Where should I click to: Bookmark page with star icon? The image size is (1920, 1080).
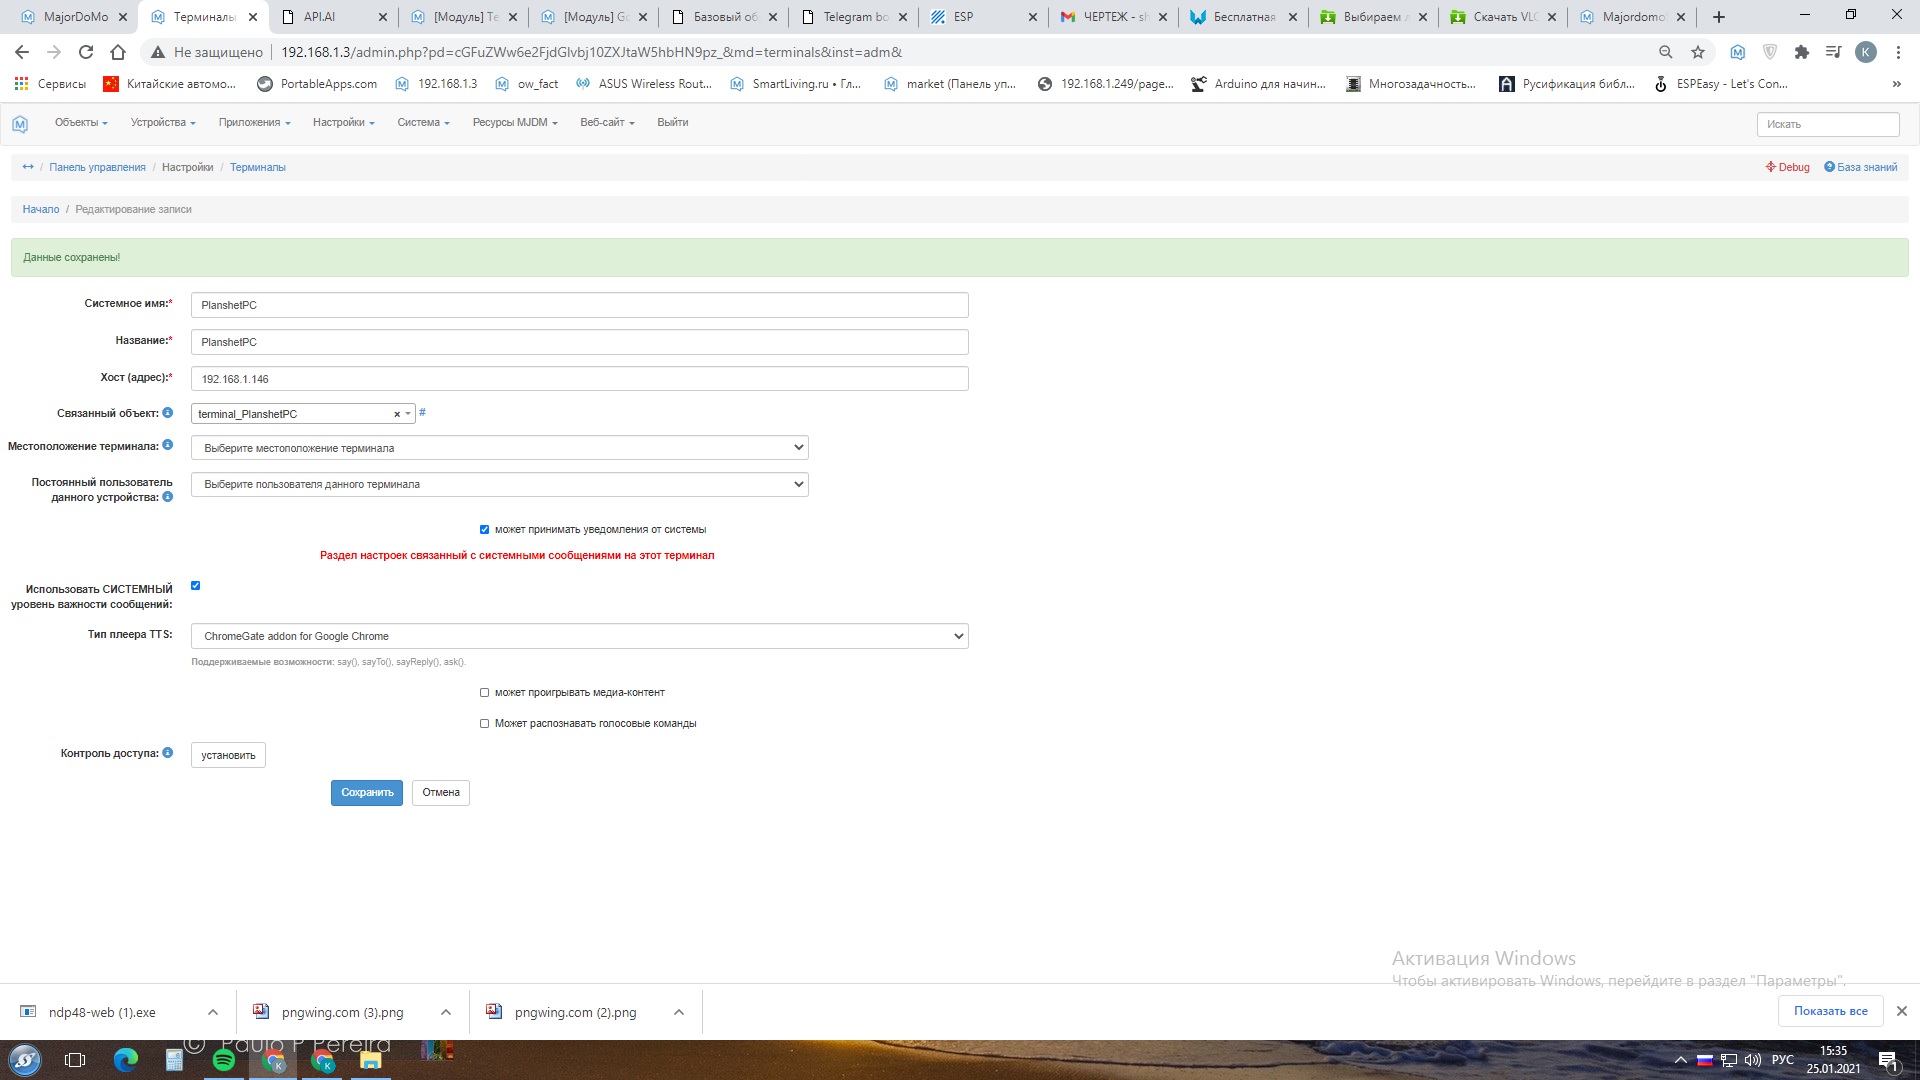(x=1698, y=52)
